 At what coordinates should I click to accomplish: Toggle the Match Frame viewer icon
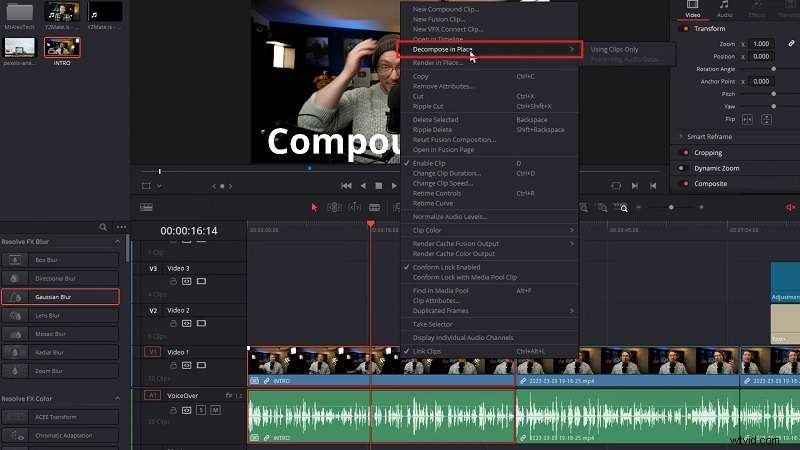click(616, 186)
